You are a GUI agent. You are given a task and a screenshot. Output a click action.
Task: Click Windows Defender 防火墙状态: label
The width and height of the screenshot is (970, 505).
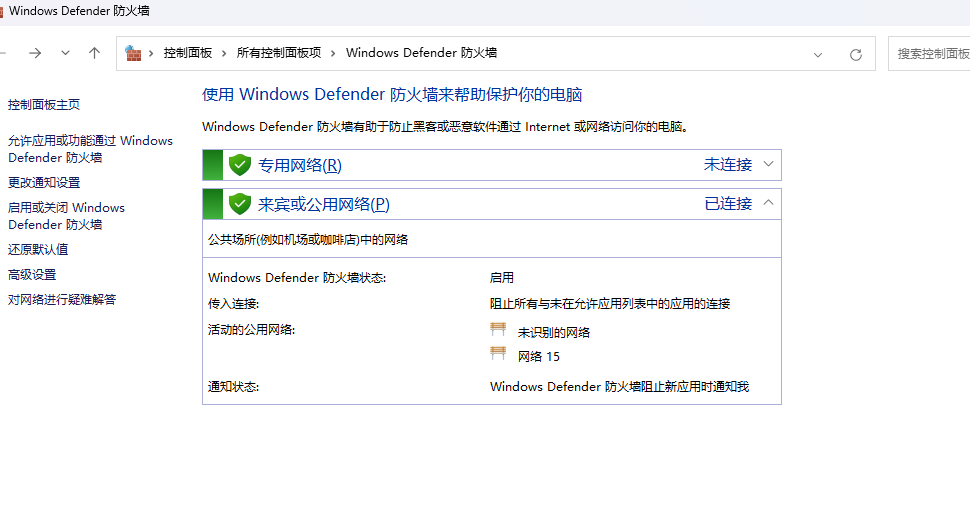297,278
